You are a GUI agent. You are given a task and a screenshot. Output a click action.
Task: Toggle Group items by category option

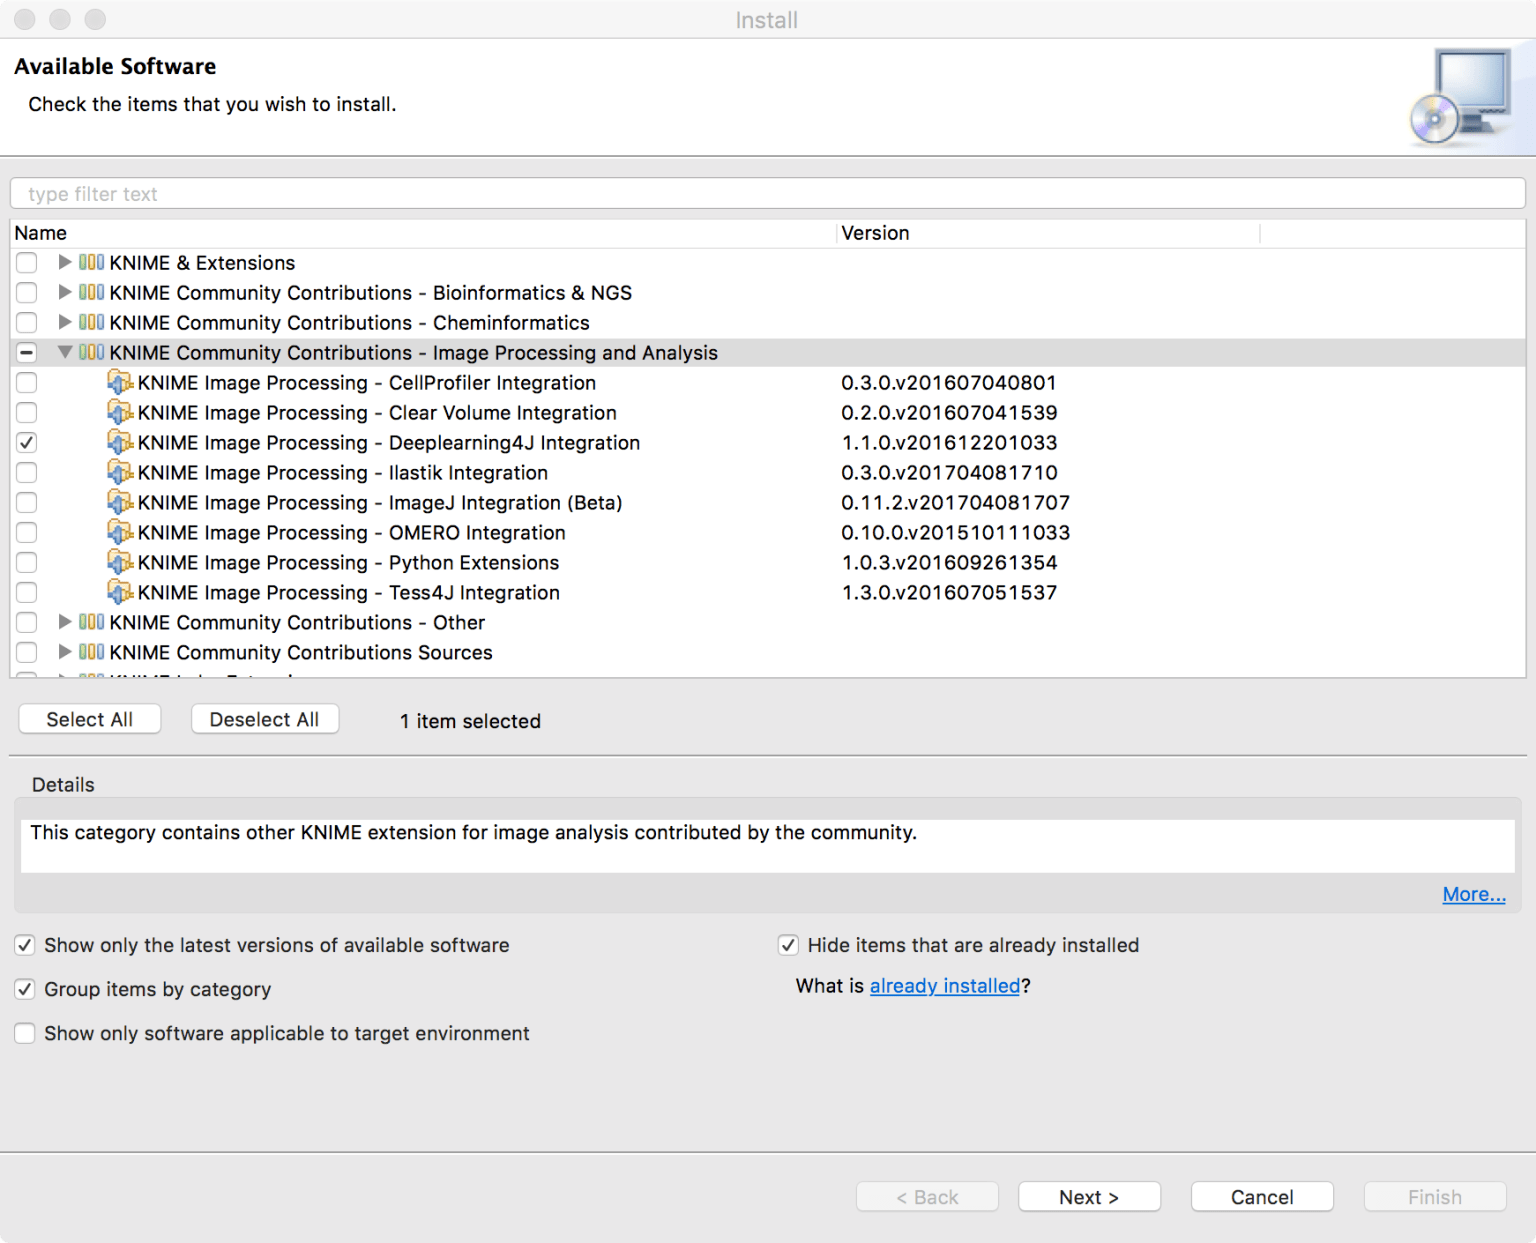pyautogui.click(x=25, y=989)
